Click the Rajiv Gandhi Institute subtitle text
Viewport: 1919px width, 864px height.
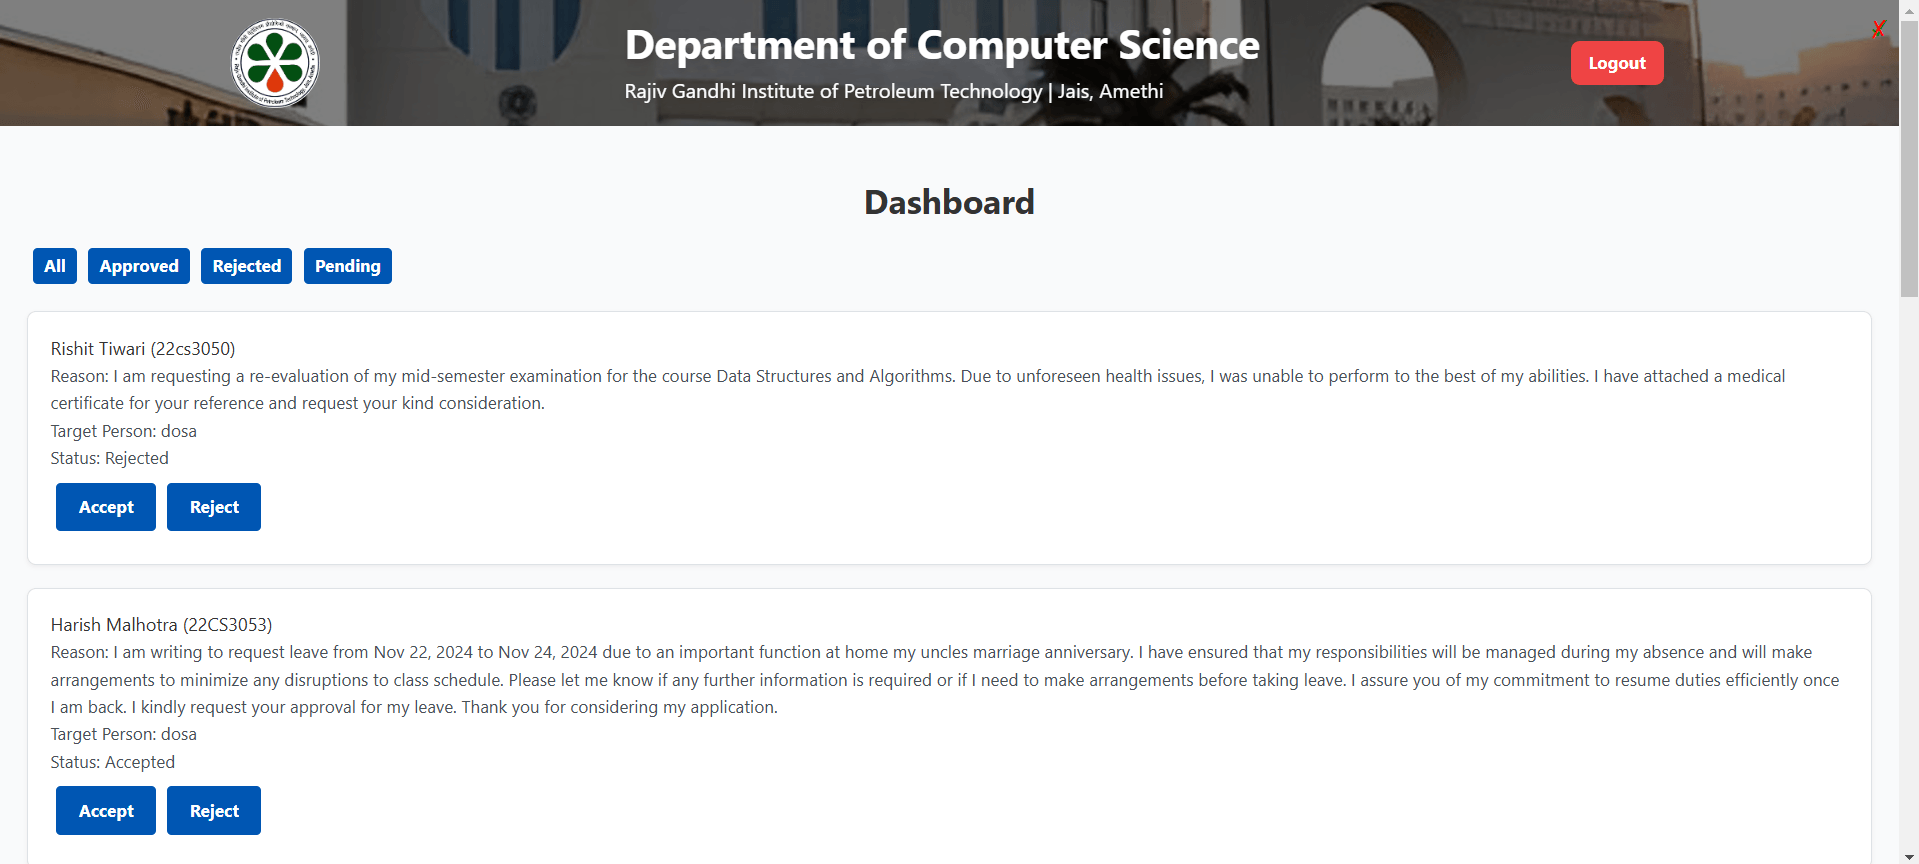pyautogui.click(x=893, y=91)
